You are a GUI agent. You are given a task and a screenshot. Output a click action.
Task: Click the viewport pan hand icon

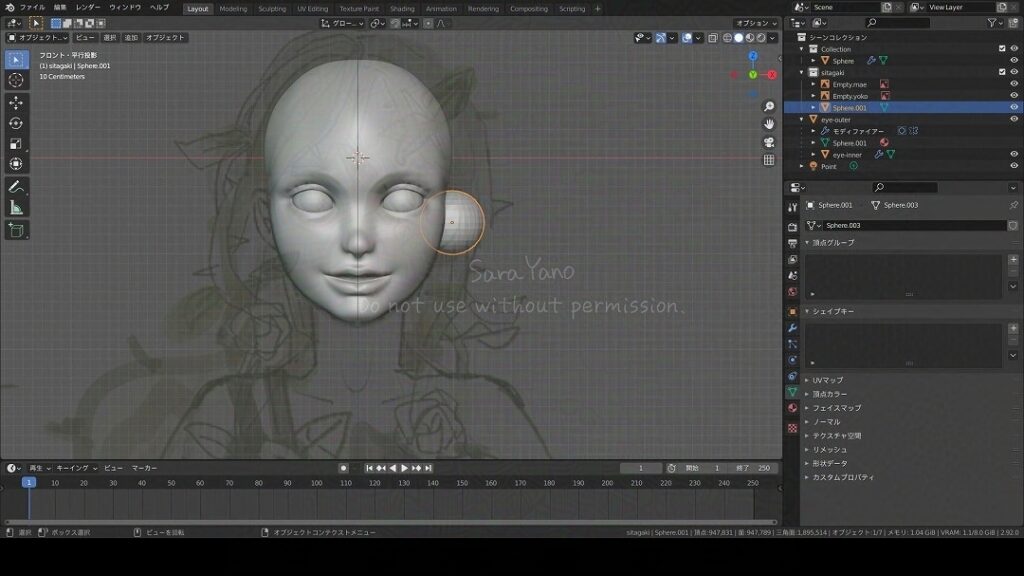tap(769, 124)
